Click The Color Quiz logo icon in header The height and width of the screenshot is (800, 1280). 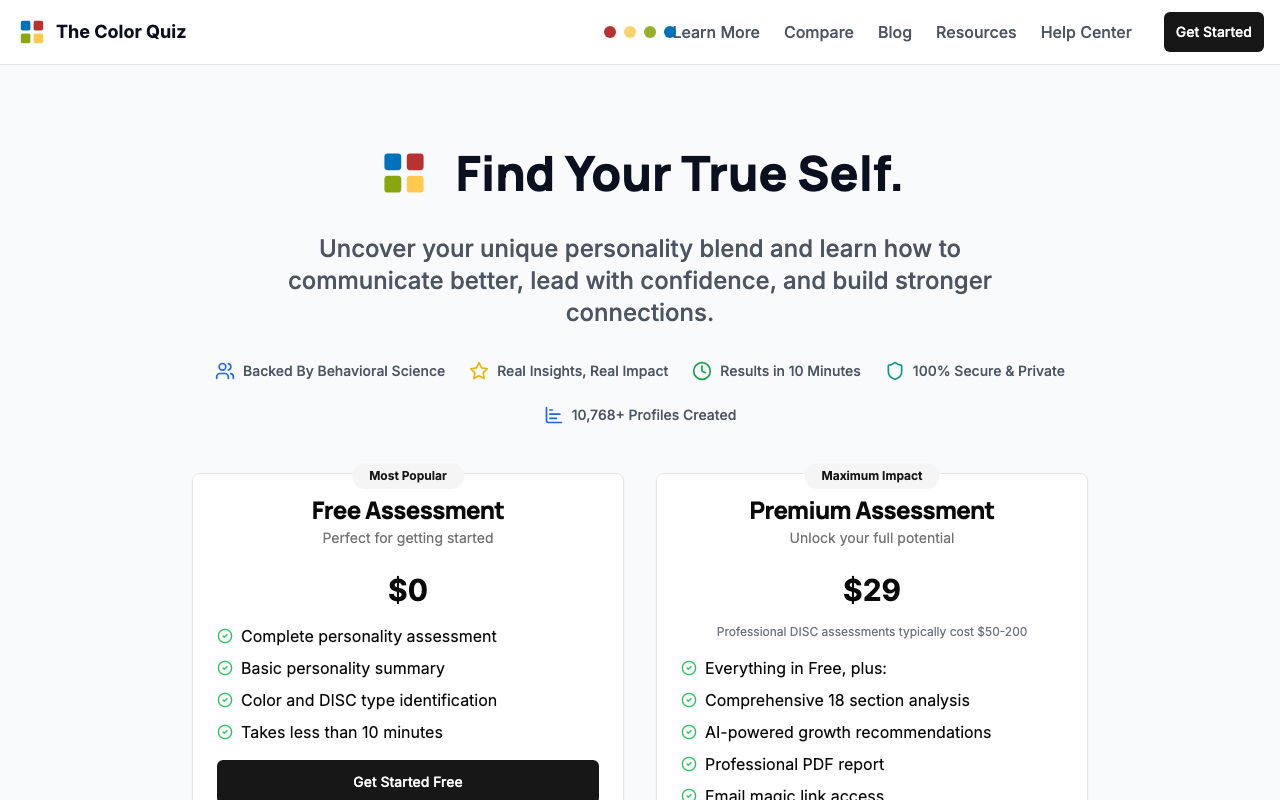click(x=32, y=32)
